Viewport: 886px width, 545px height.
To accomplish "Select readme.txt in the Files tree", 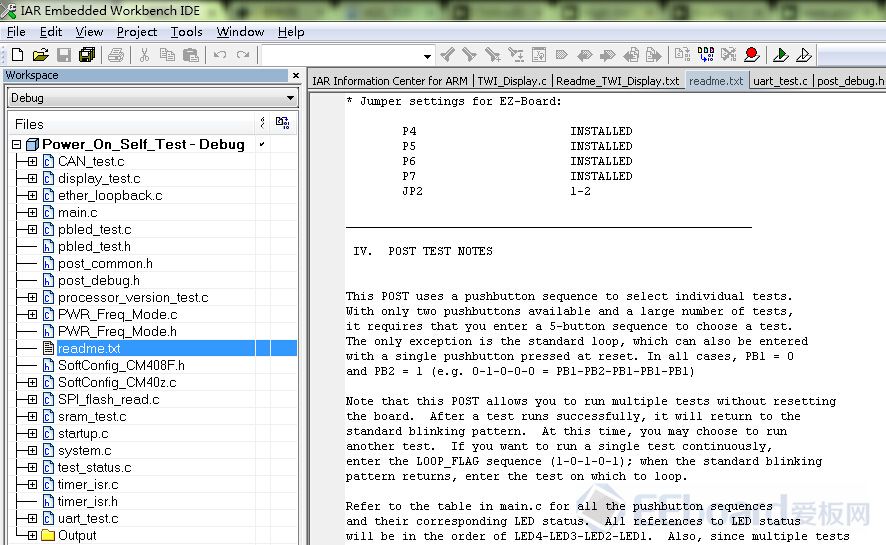I will pyautogui.click(x=89, y=348).
